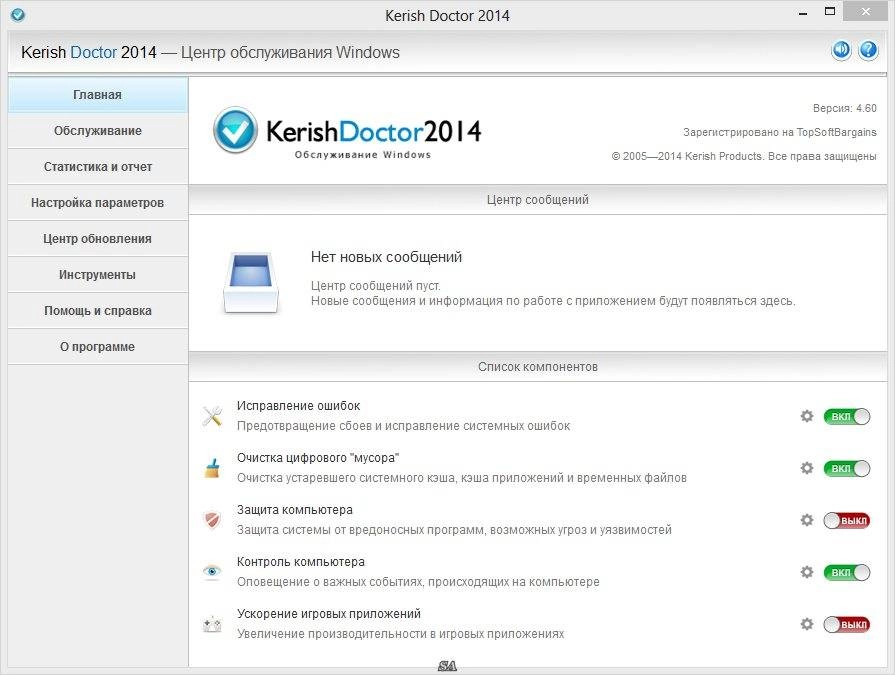Click the Kerish Products copyright line
The image size is (895, 675).
744,156
